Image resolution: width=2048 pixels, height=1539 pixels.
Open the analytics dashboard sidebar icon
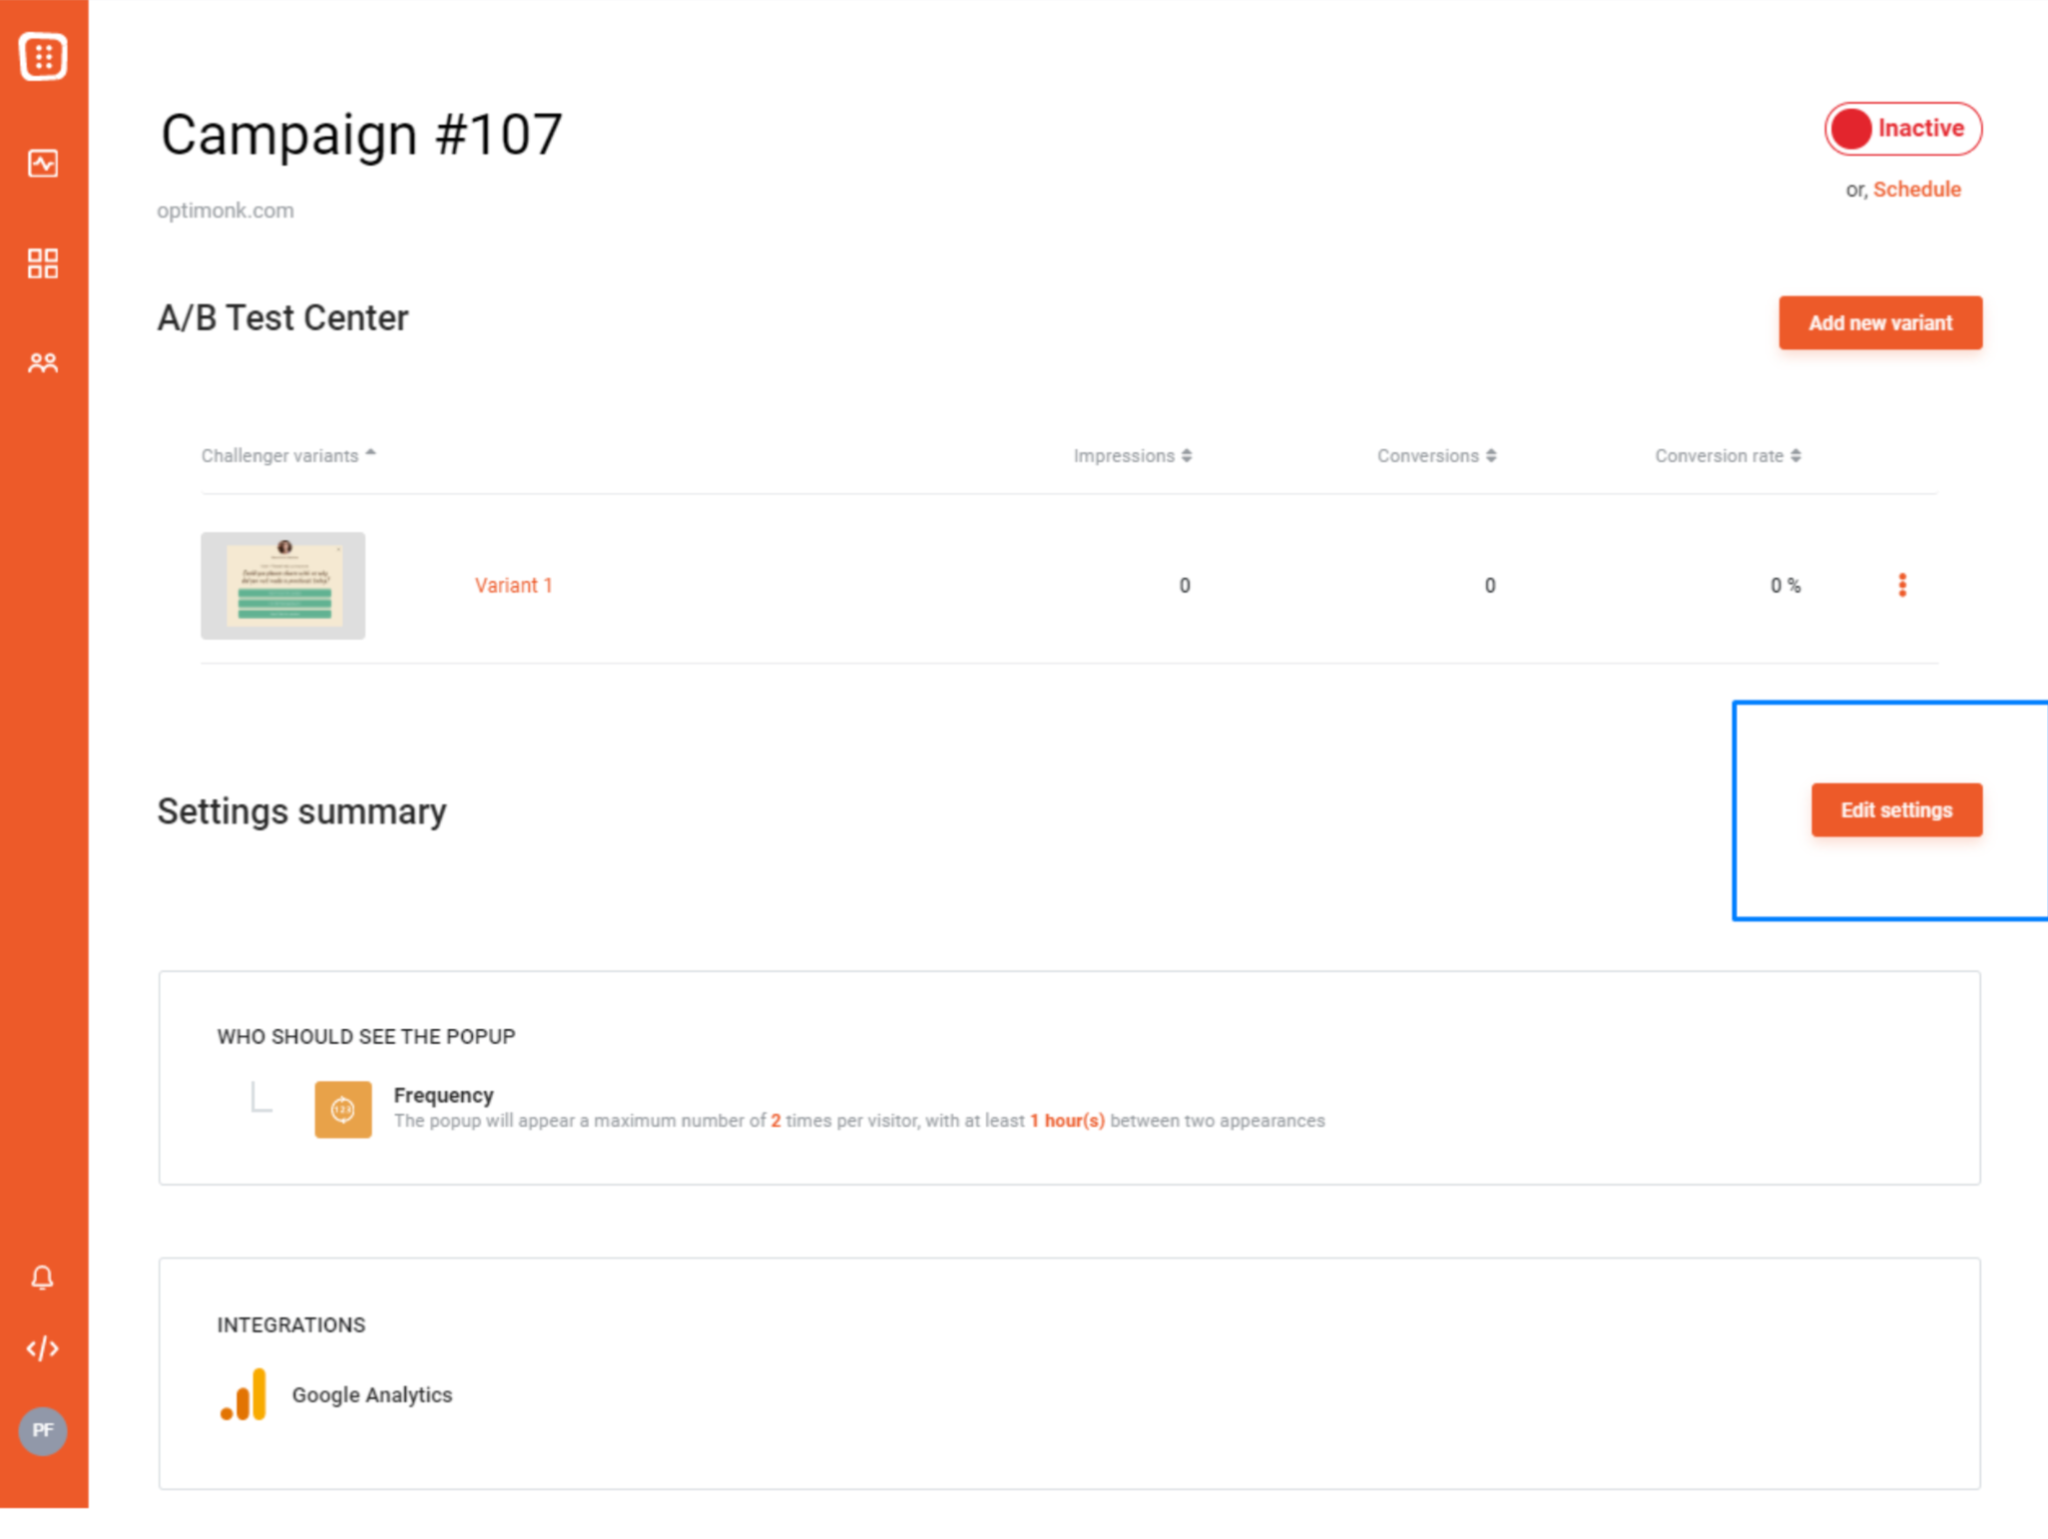(x=43, y=163)
